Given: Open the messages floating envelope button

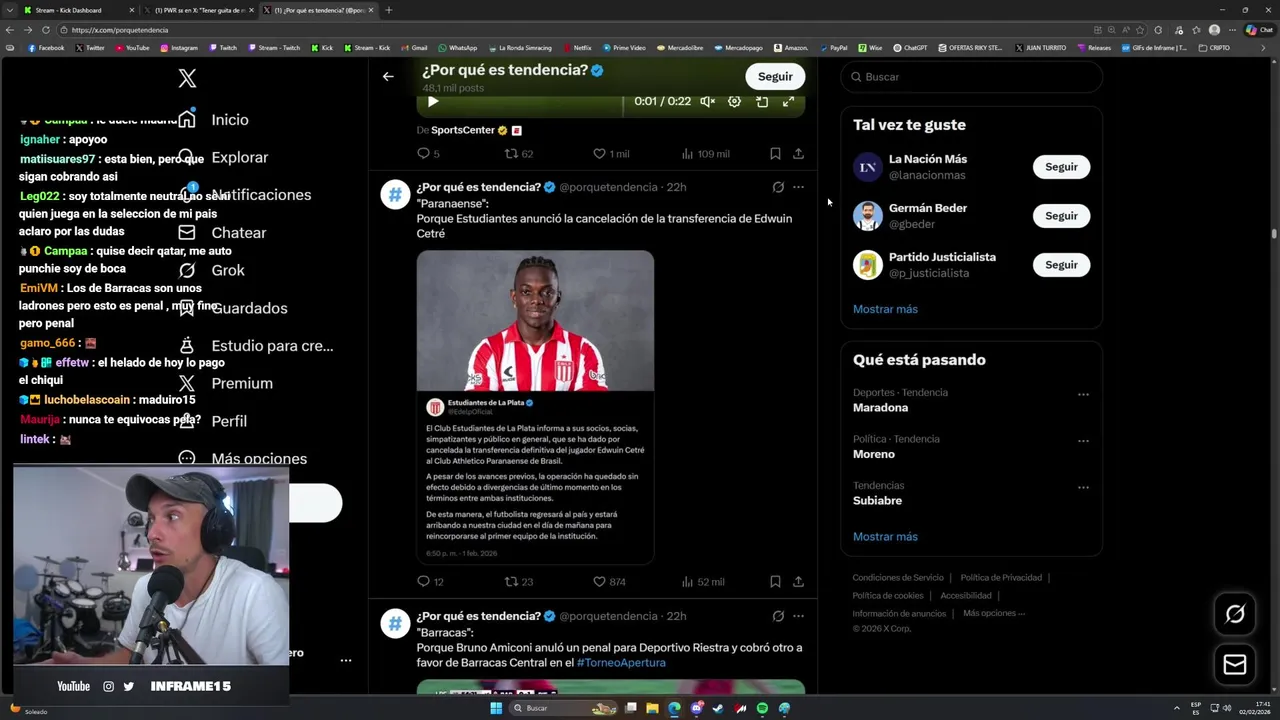Looking at the screenshot, I should (1235, 665).
